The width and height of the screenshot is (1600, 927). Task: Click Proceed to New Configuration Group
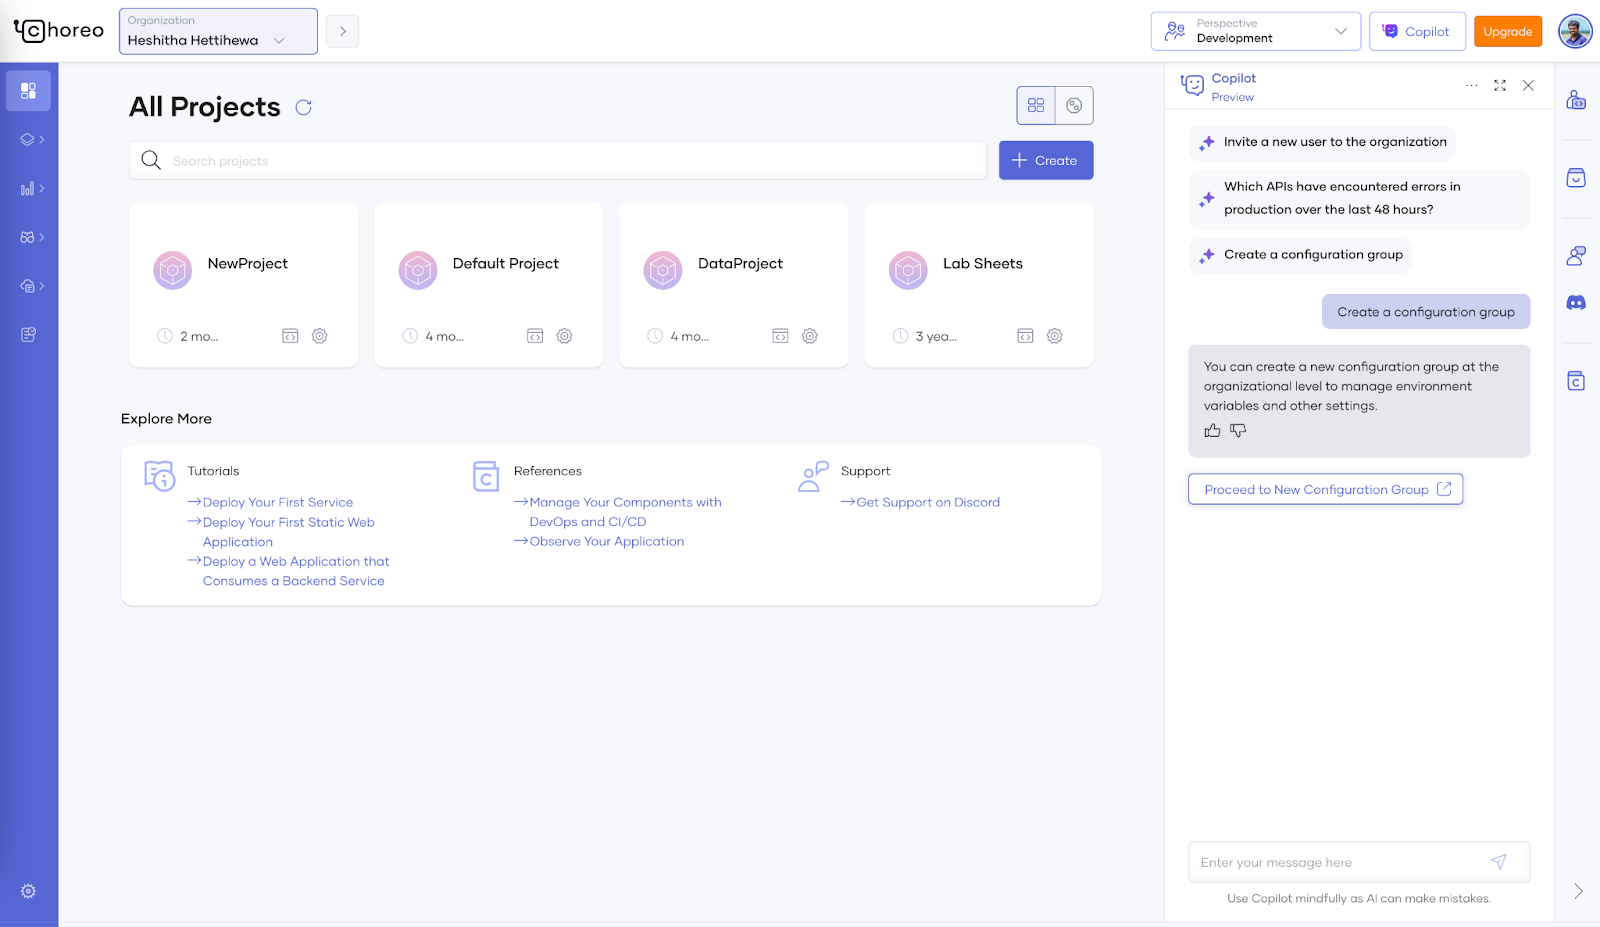[1324, 489]
